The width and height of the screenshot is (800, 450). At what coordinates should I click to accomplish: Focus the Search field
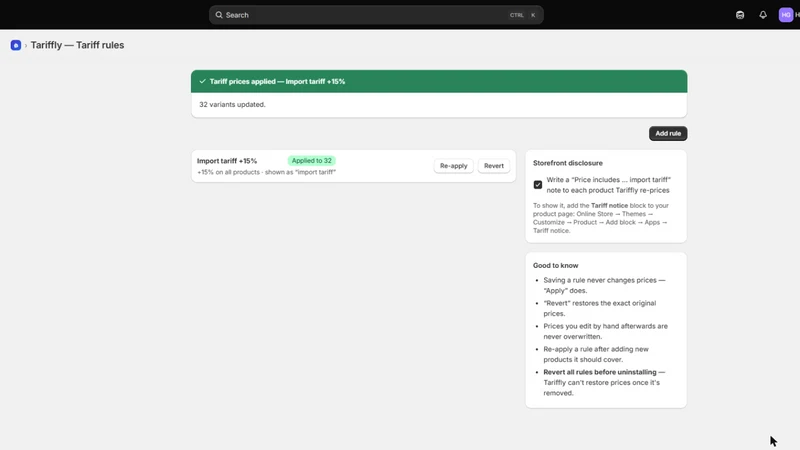(x=376, y=15)
